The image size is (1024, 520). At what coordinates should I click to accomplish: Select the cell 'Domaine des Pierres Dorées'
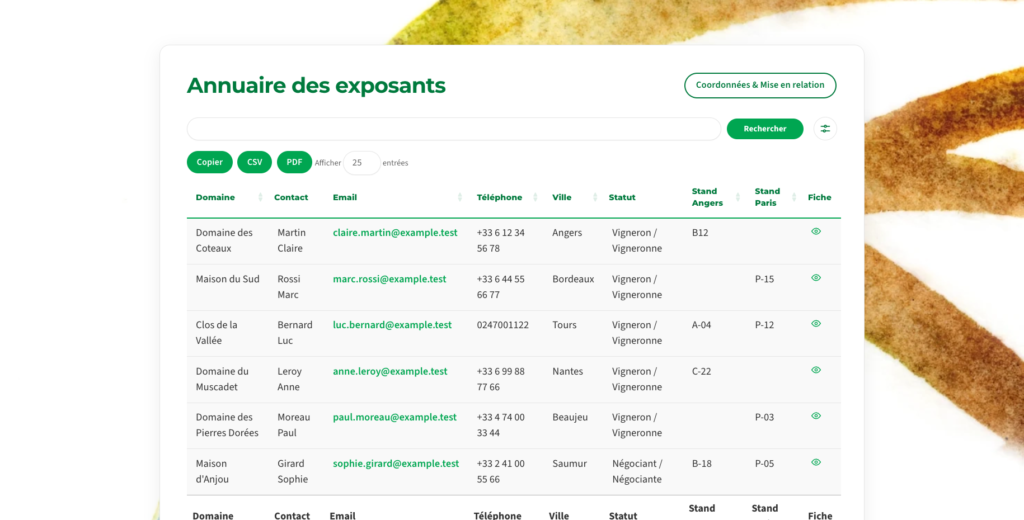[x=227, y=425]
